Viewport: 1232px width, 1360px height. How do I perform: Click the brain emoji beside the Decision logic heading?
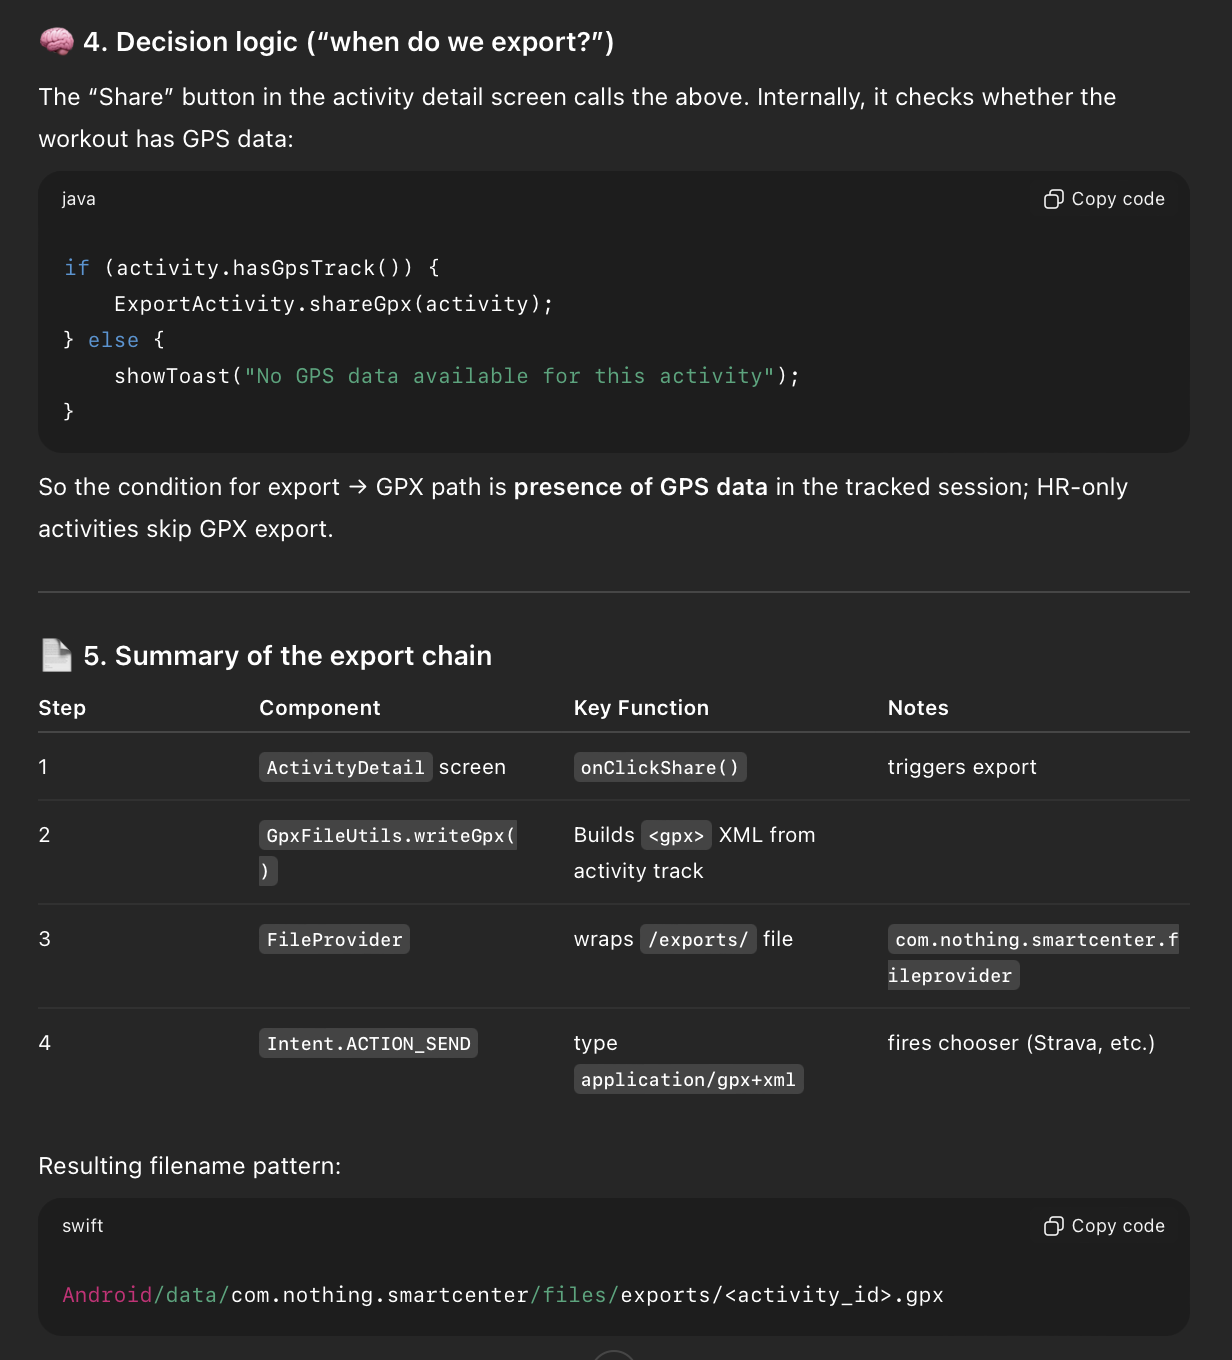[56, 41]
